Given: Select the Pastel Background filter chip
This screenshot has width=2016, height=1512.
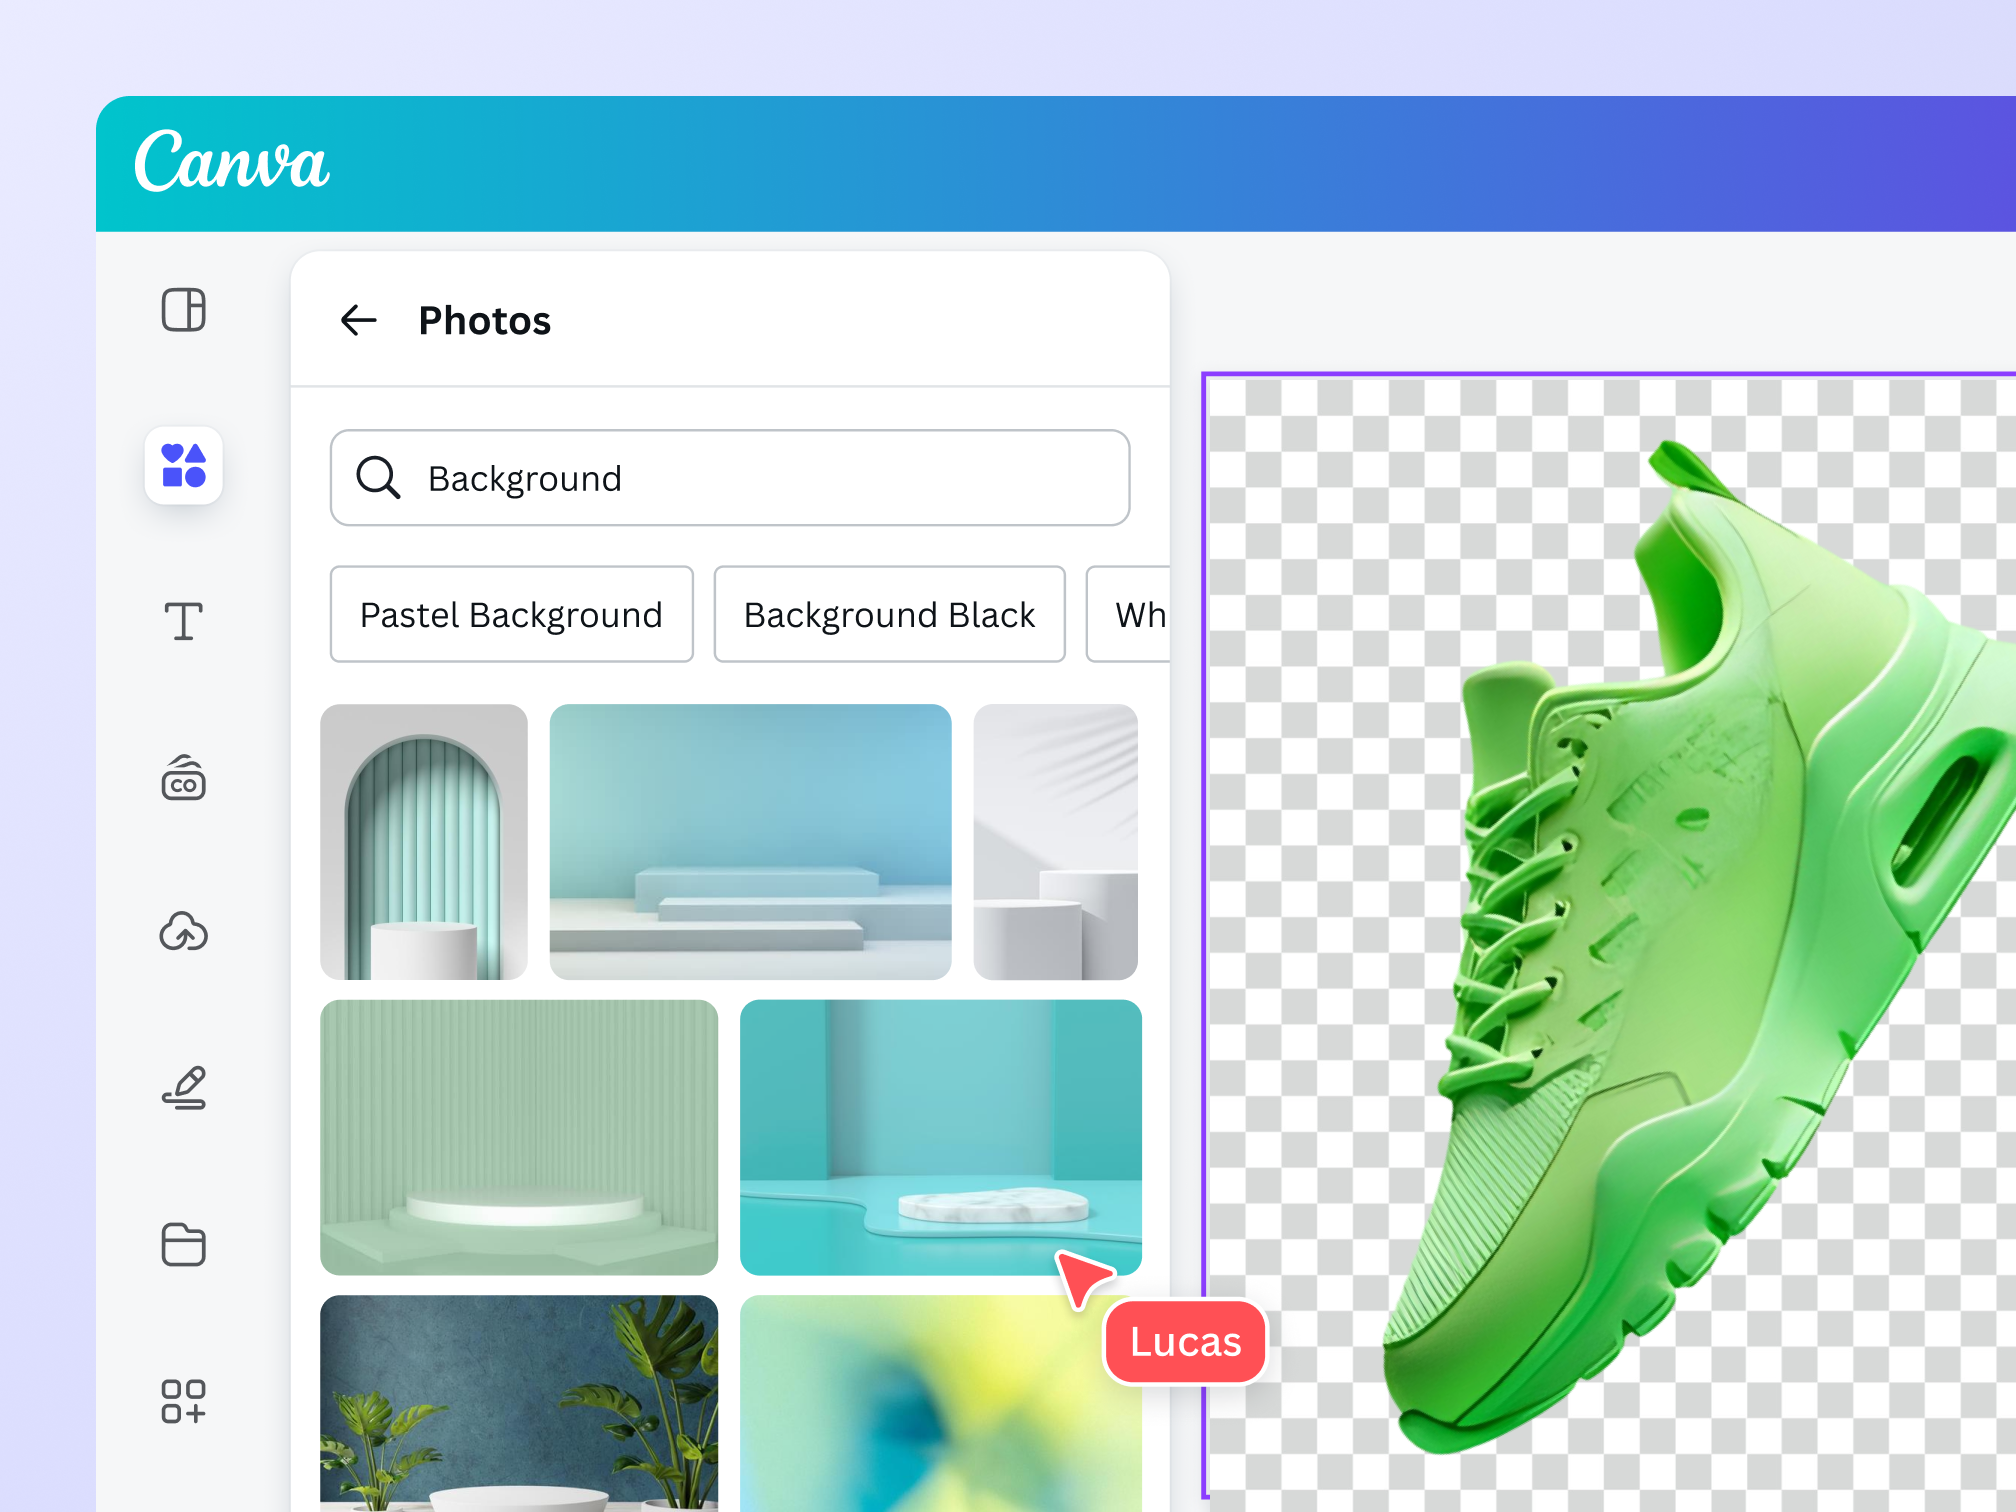Looking at the screenshot, I should tap(511, 614).
